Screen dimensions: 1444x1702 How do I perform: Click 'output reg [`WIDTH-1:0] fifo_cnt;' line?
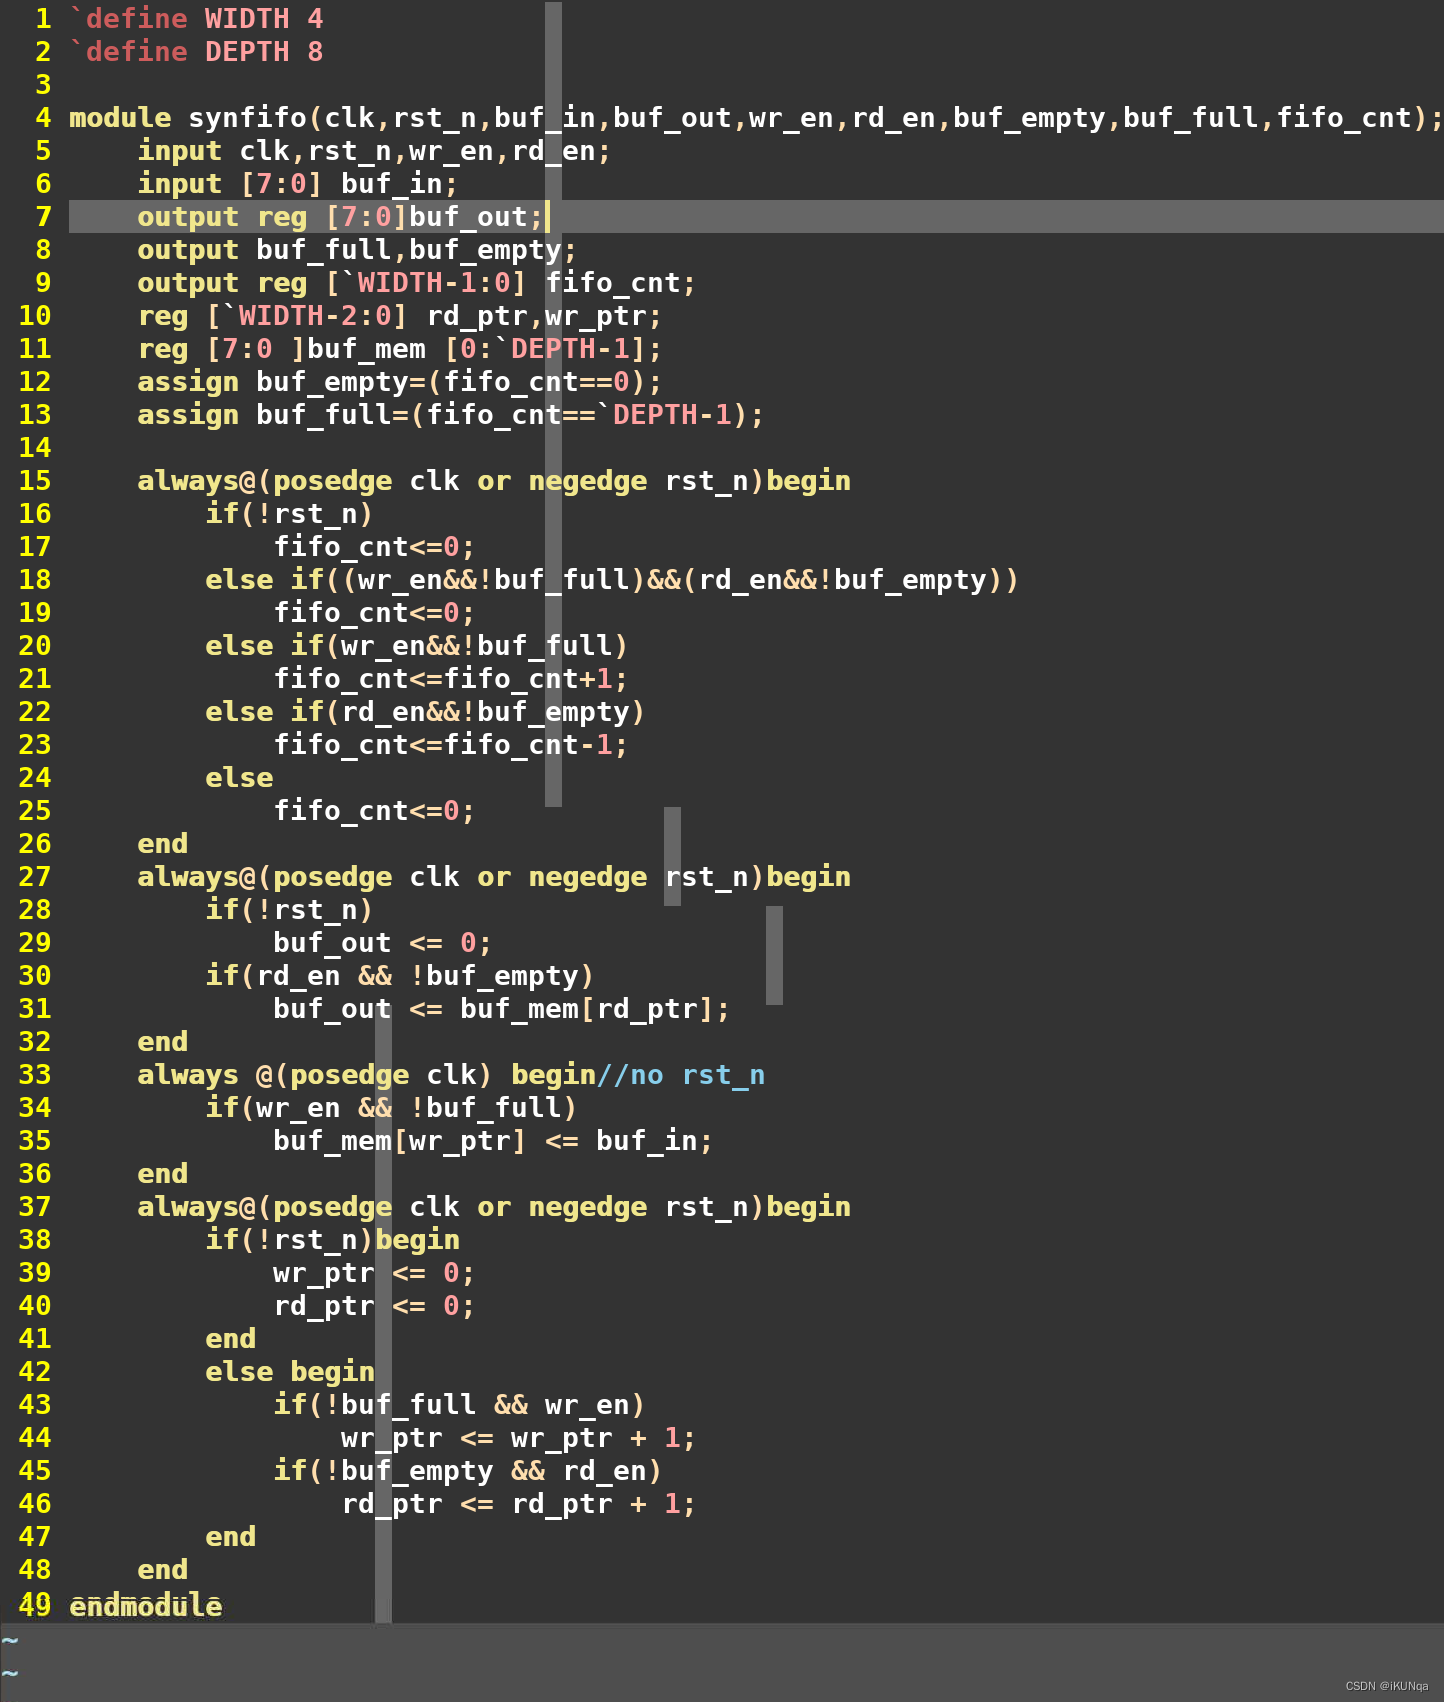tap(416, 283)
